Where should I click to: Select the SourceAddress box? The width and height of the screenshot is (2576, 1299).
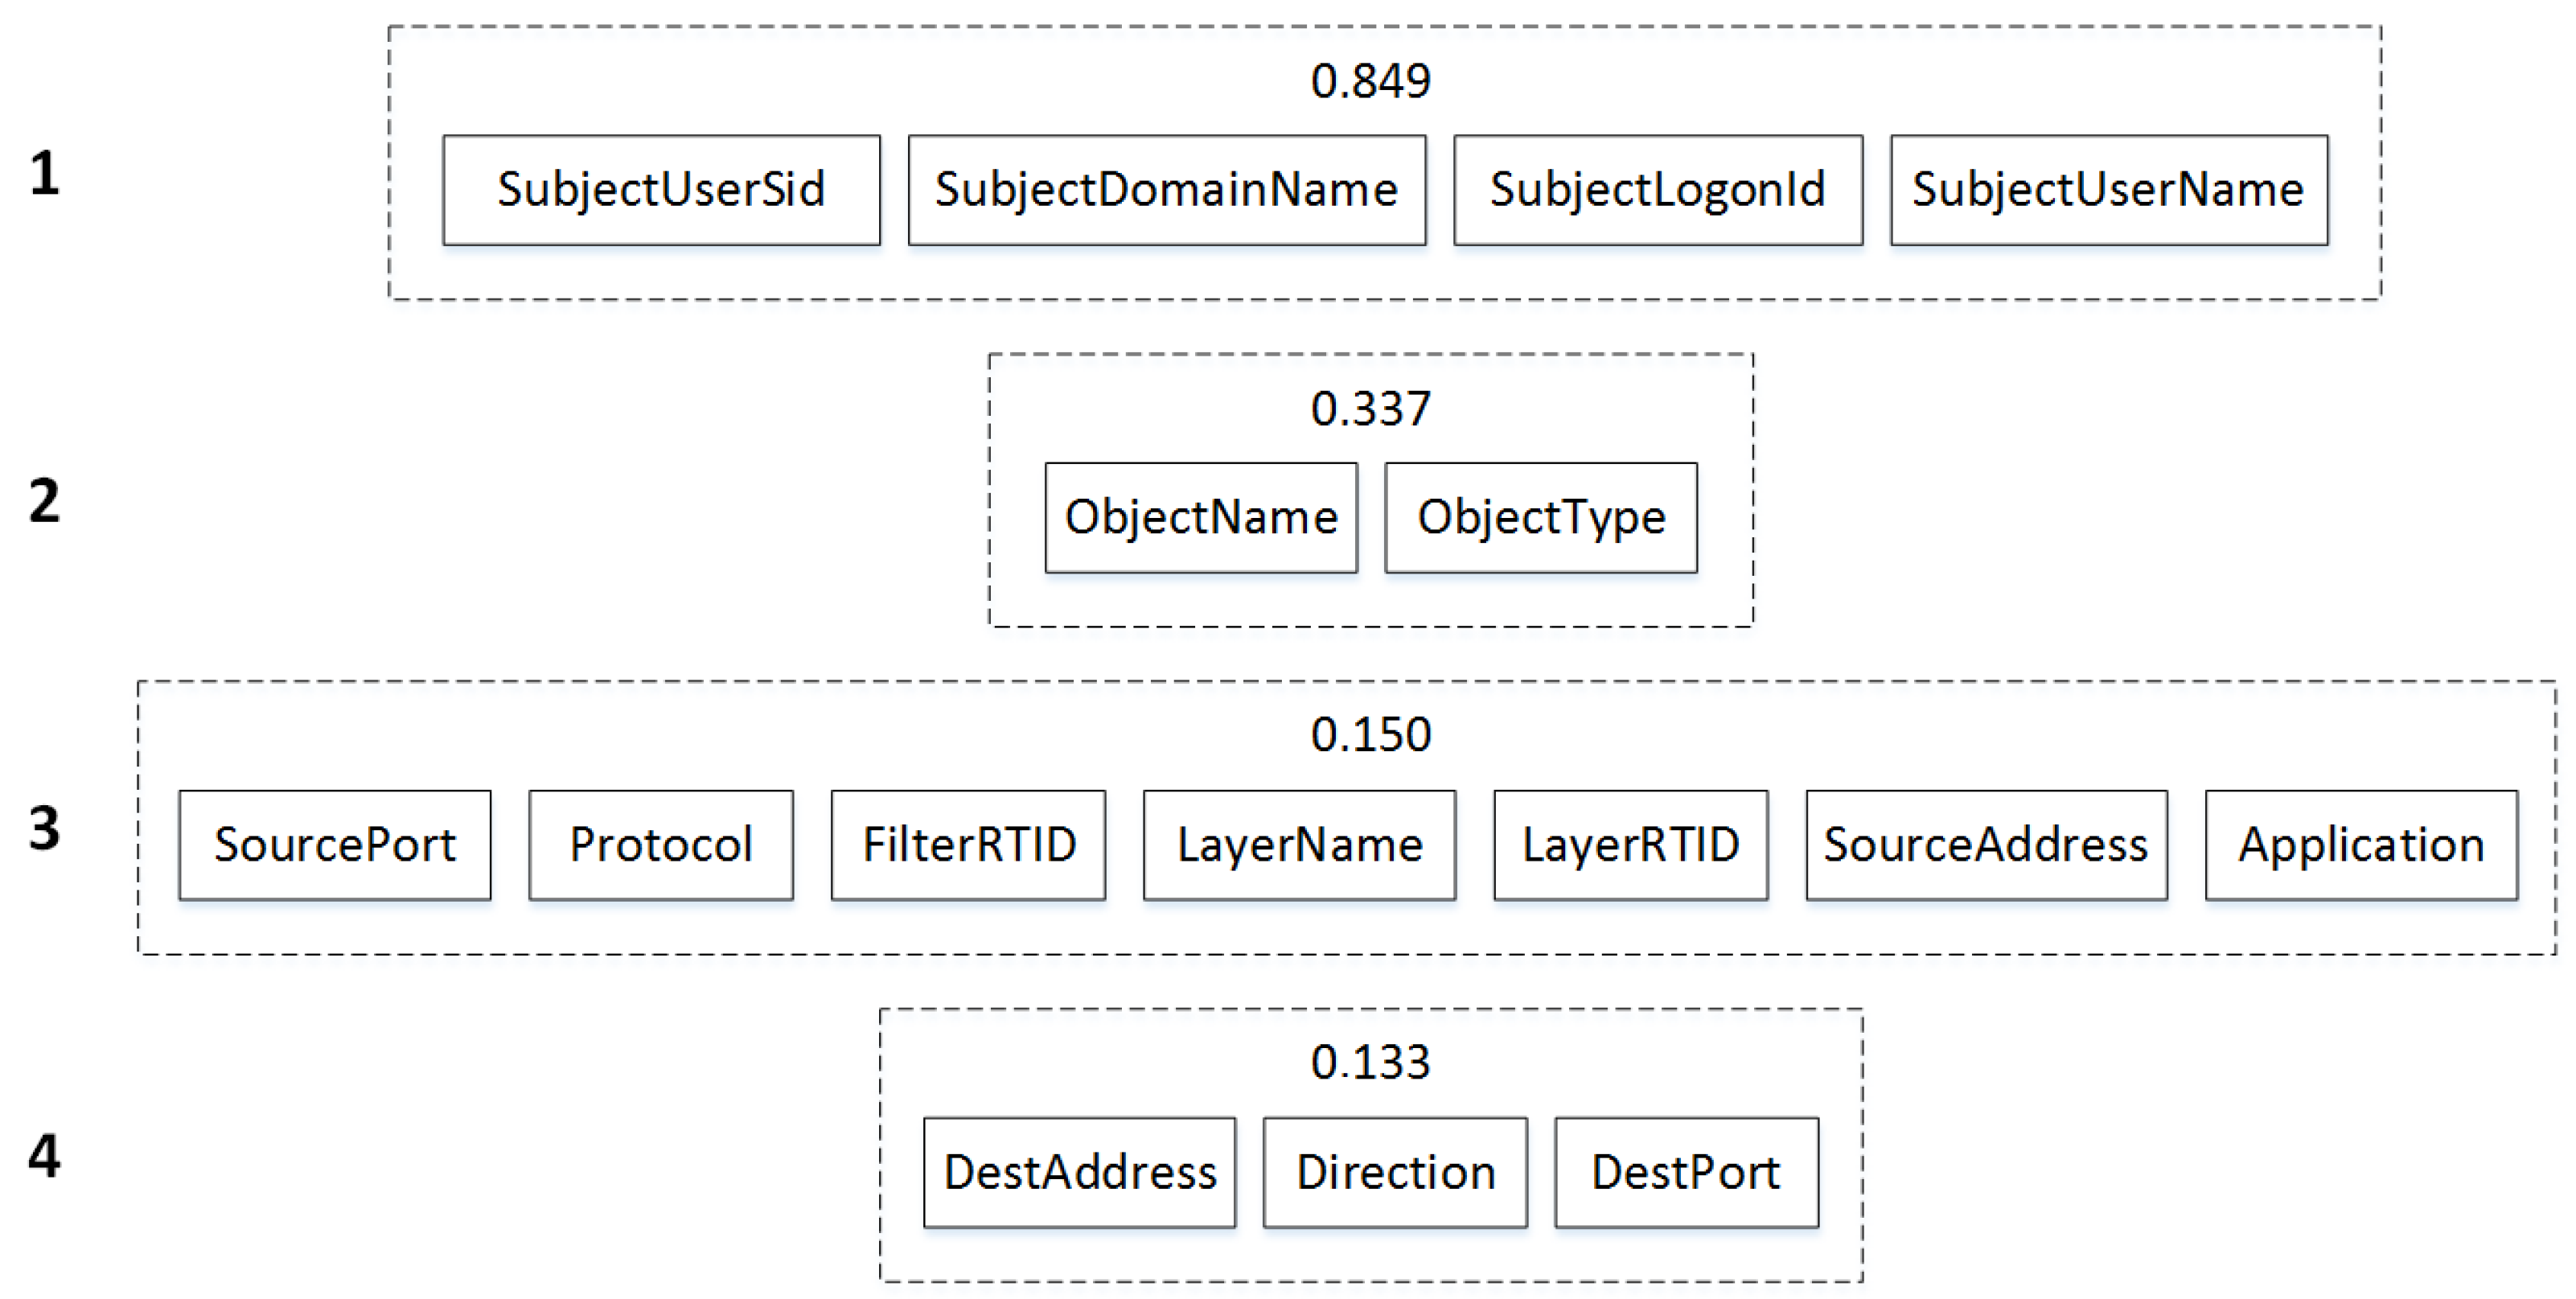pos(1986,845)
